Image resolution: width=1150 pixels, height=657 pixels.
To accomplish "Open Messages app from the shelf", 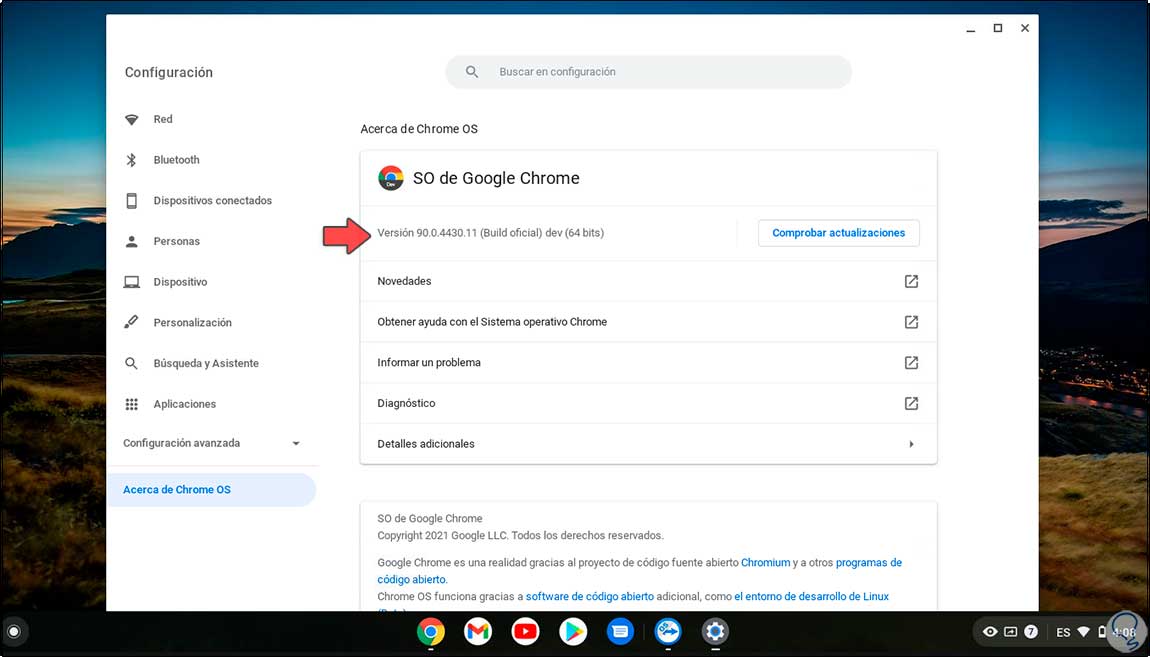I will click(x=620, y=631).
